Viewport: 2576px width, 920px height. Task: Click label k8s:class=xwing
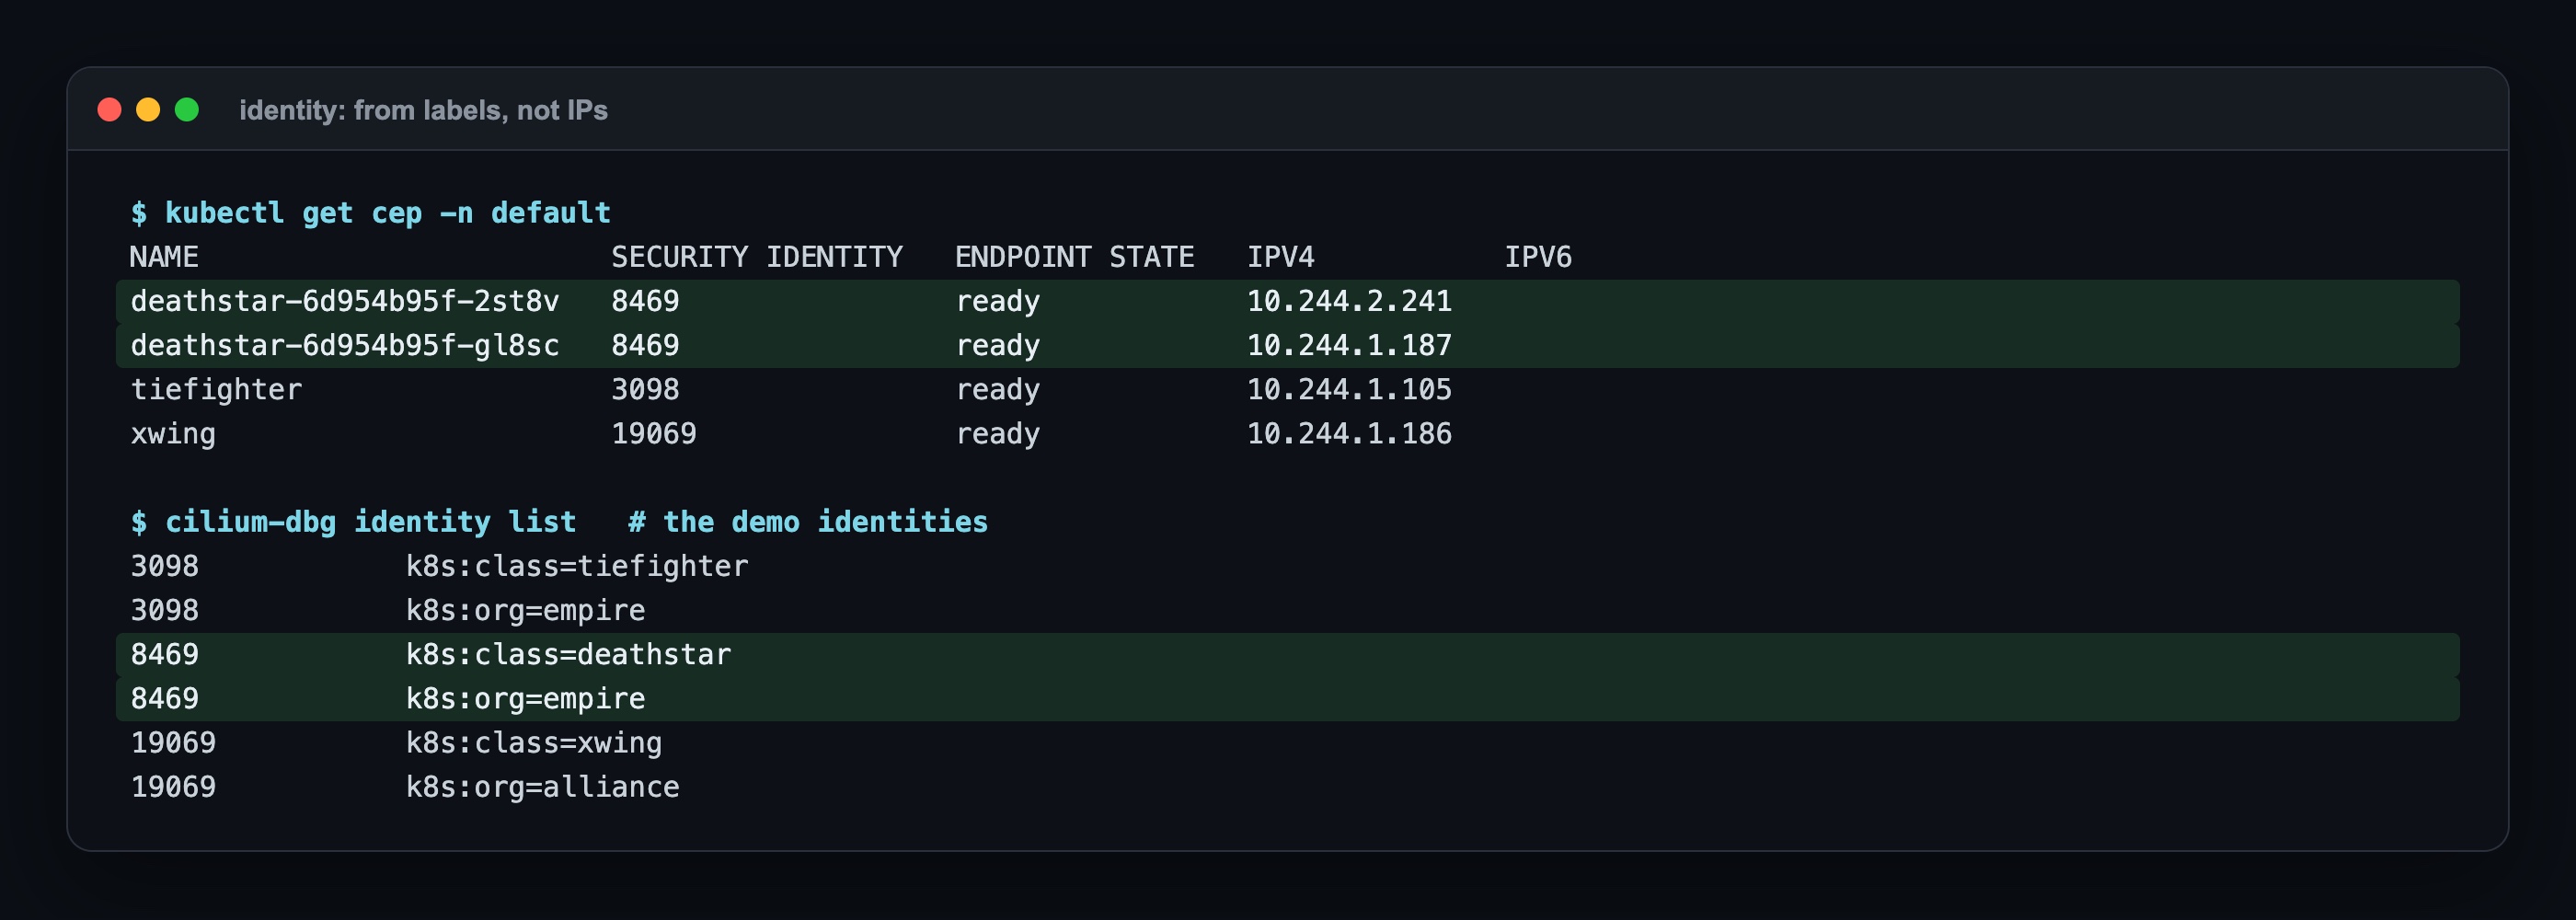click(534, 742)
